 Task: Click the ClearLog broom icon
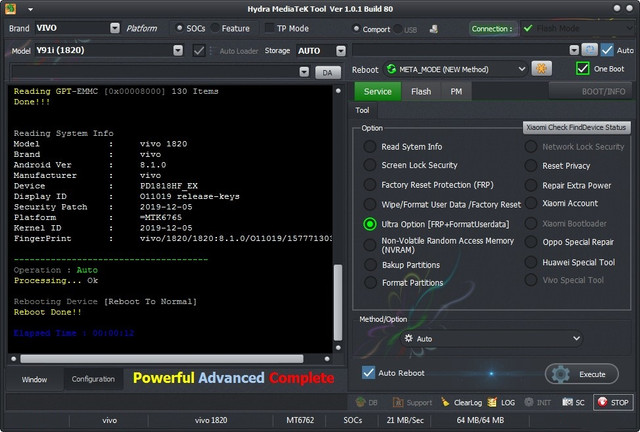tap(445, 402)
